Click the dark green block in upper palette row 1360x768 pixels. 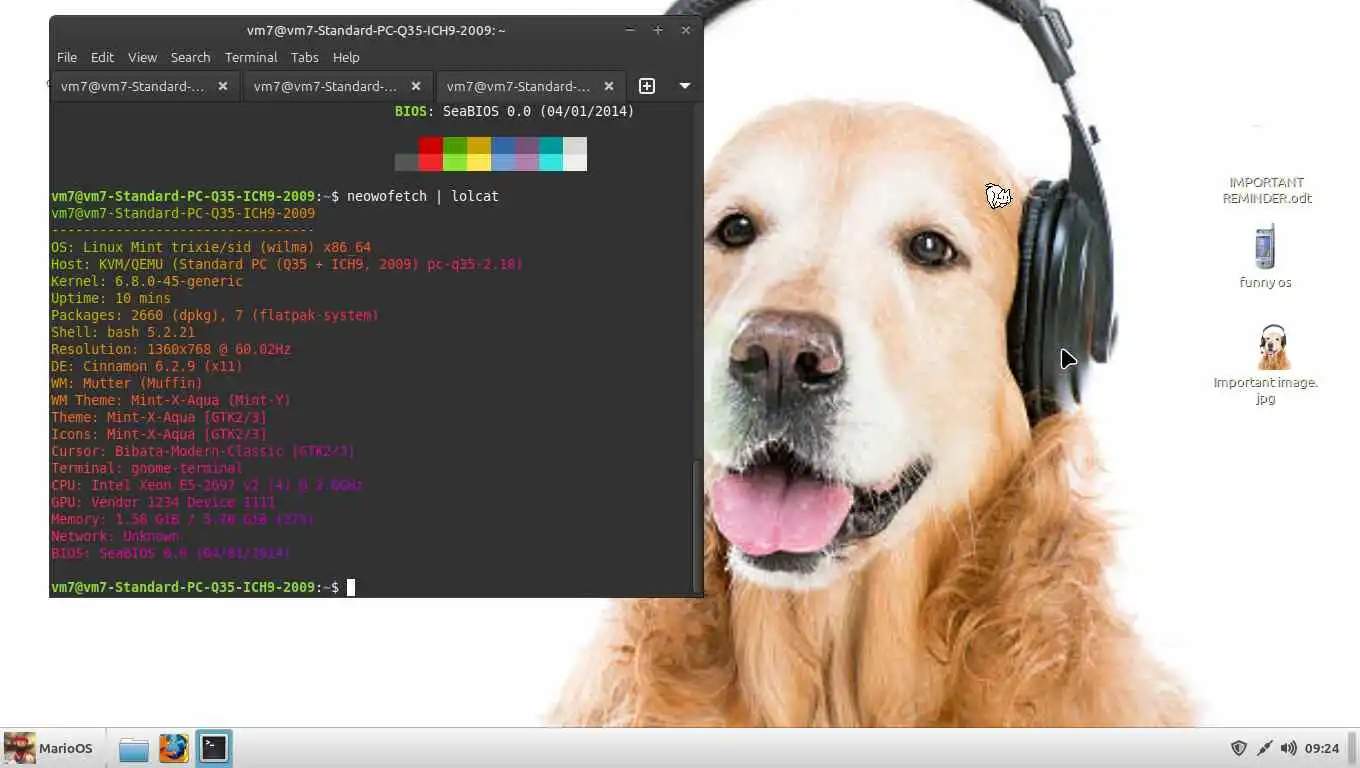click(x=455, y=145)
